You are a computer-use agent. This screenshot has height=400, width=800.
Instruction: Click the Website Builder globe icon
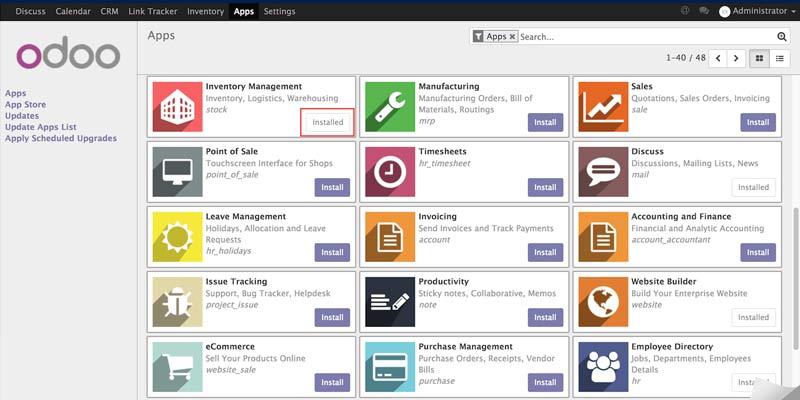coord(603,302)
